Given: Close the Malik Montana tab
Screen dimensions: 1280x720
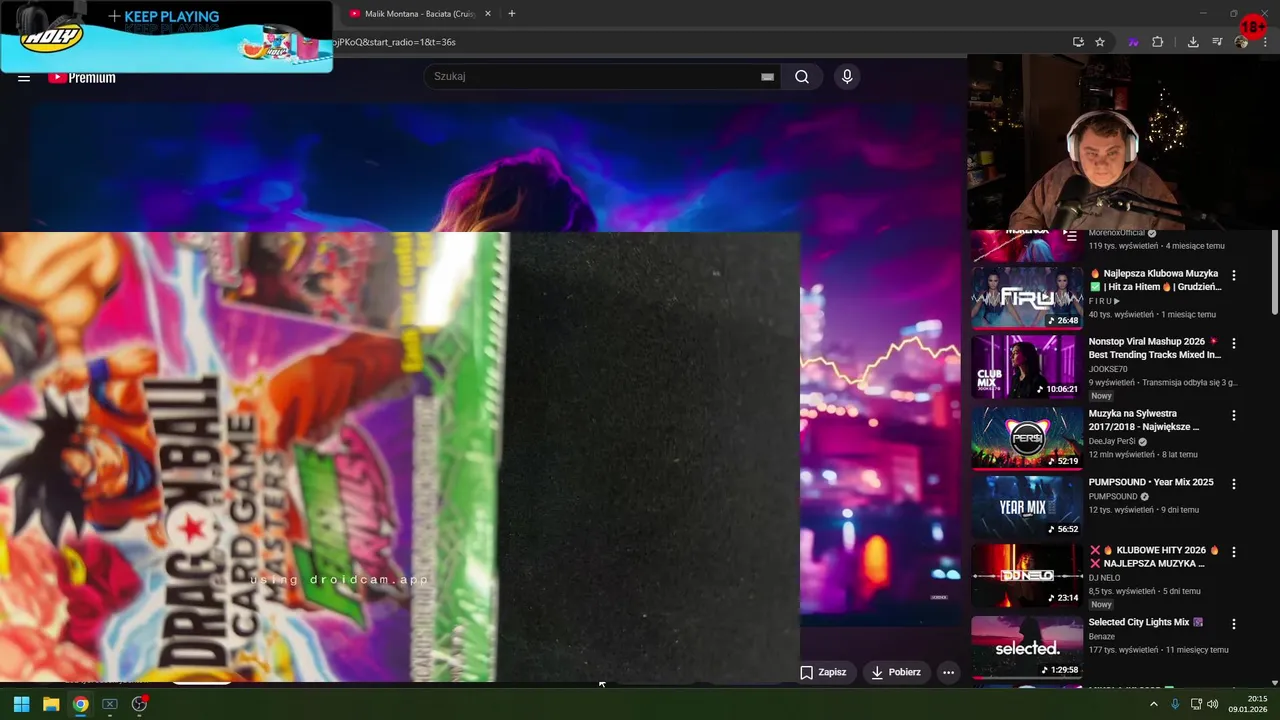Looking at the screenshot, I should [x=488, y=14].
